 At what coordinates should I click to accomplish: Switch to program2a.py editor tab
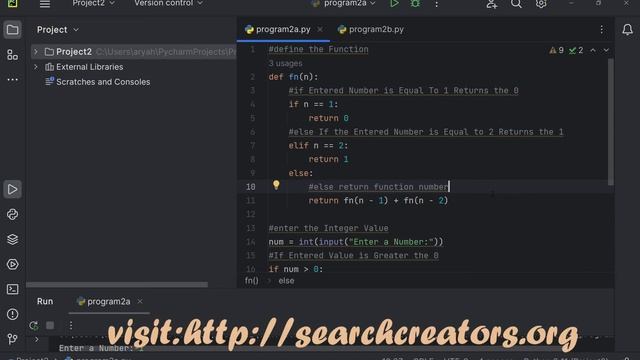click(283, 29)
